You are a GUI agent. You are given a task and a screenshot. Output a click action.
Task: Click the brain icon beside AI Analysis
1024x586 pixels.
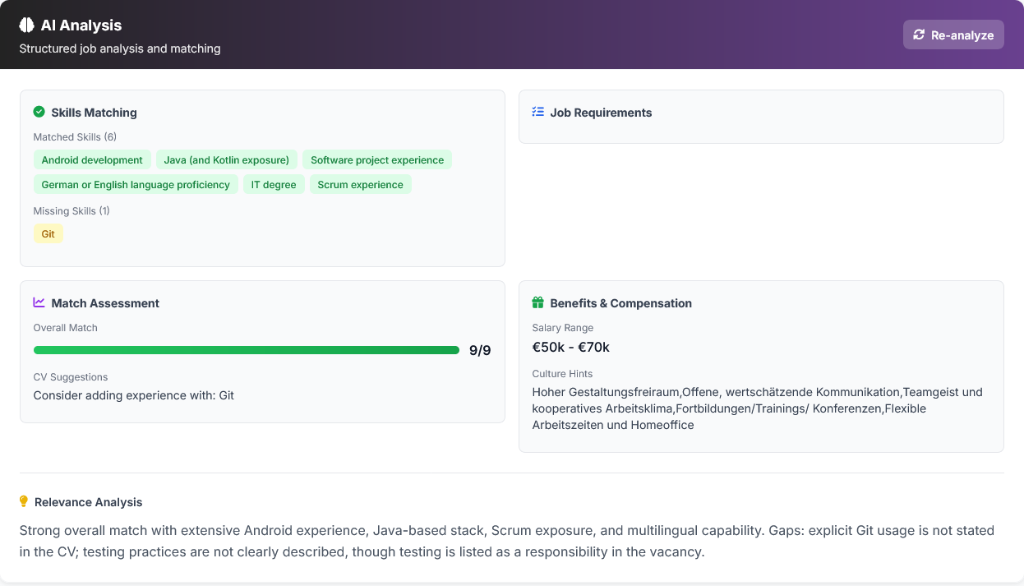27,25
